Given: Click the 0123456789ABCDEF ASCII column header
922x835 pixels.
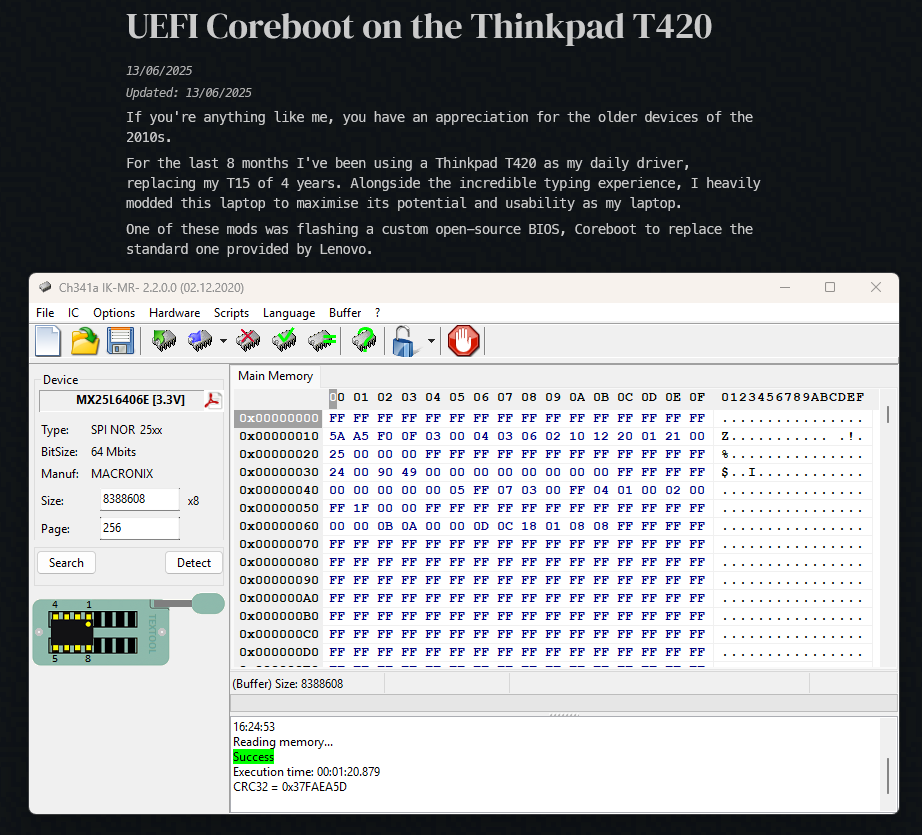Looking at the screenshot, I should [793, 398].
